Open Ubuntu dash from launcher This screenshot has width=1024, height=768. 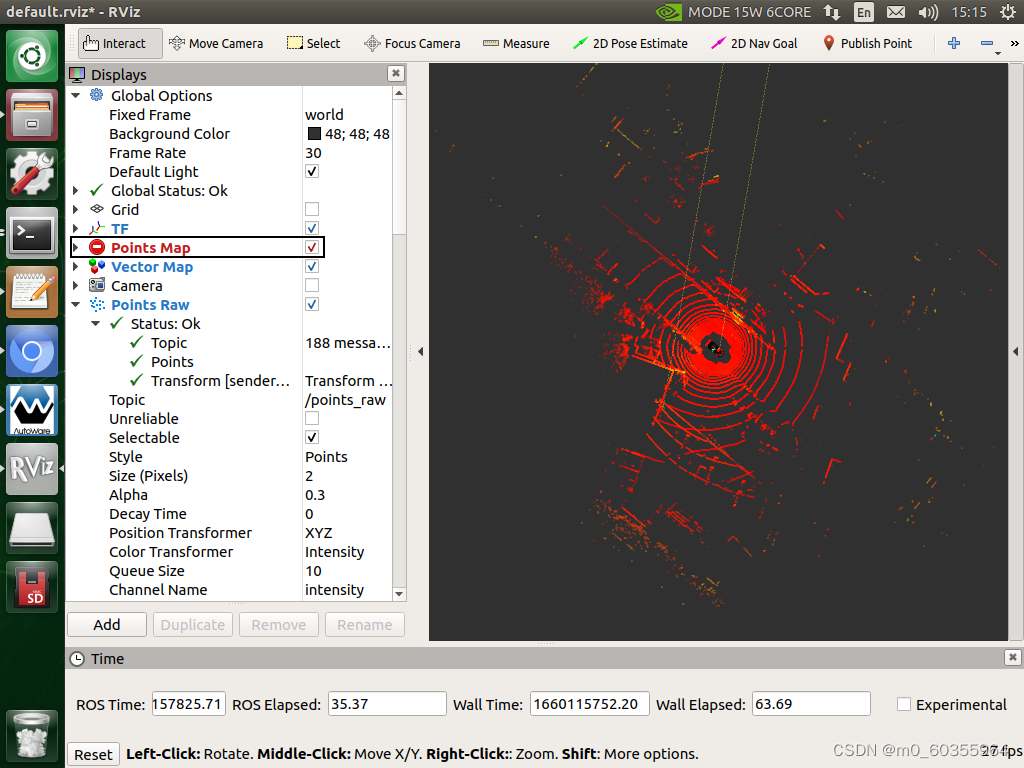[x=32, y=56]
